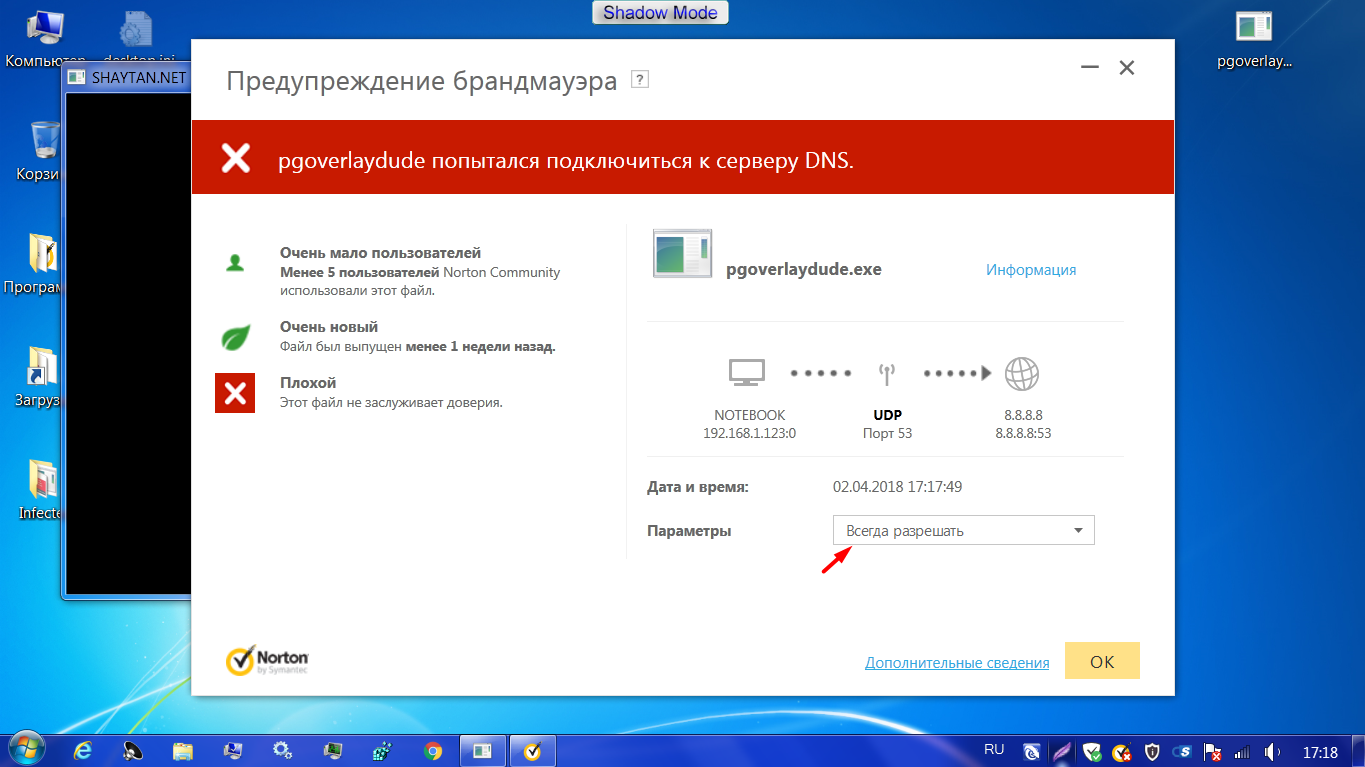This screenshot has height=767, width=1365.
Task: Switch to pgoverlaydude window taskbar button
Action: pos(482,750)
